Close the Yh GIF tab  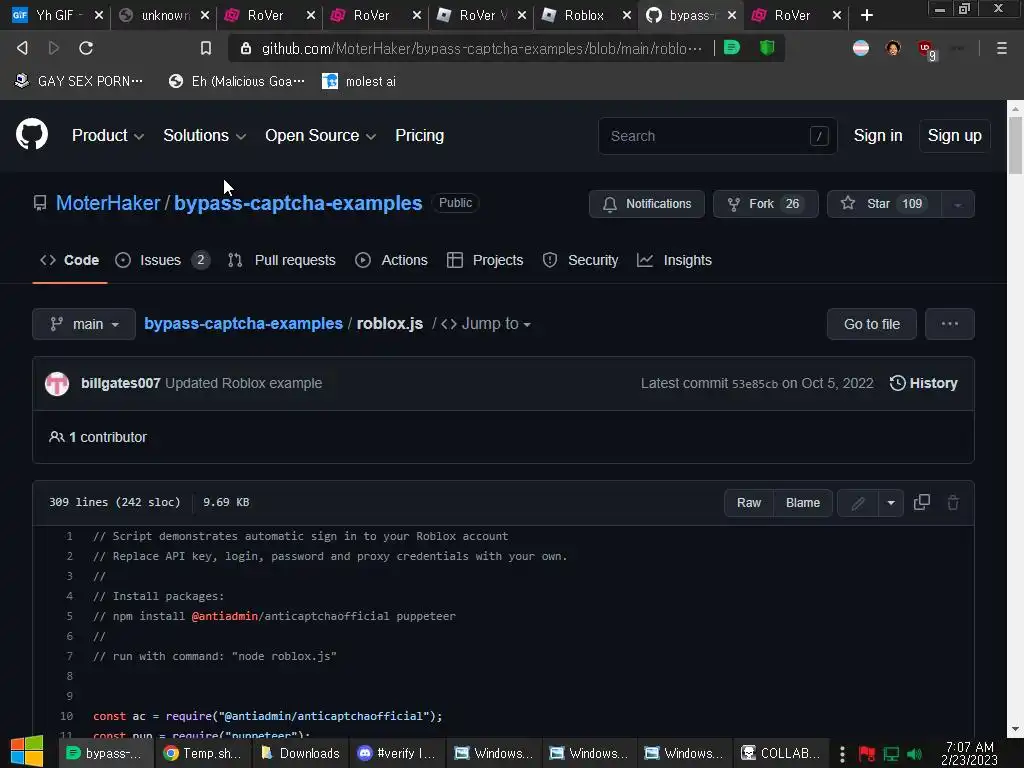(99, 15)
